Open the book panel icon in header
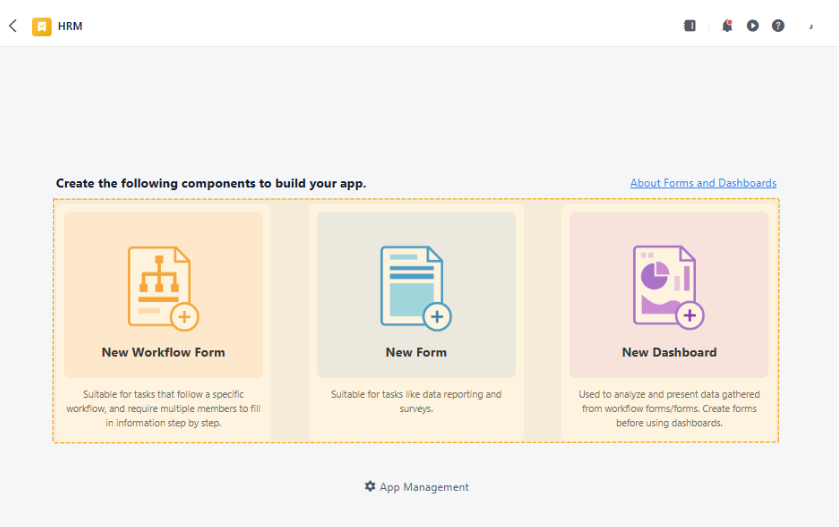This screenshot has height=527, width=839. click(x=690, y=26)
